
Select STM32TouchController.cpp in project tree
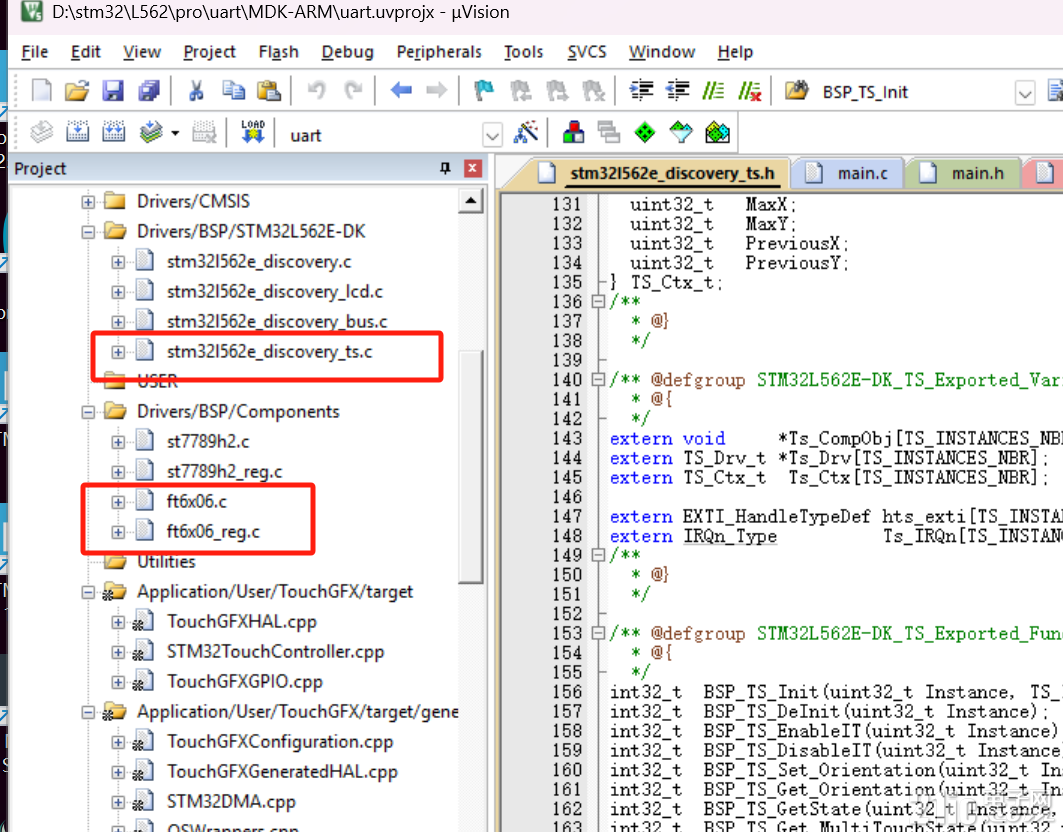click(x=275, y=652)
